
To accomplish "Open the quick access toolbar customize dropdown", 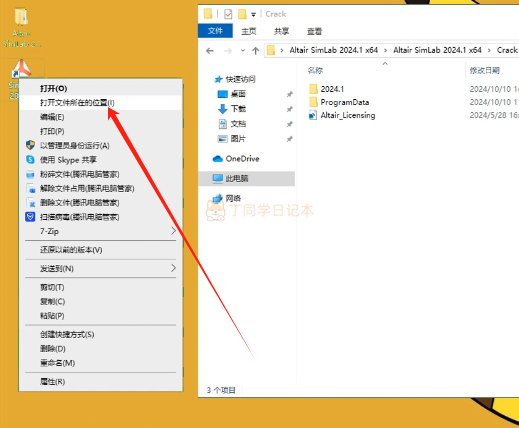I will [x=253, y=14].
